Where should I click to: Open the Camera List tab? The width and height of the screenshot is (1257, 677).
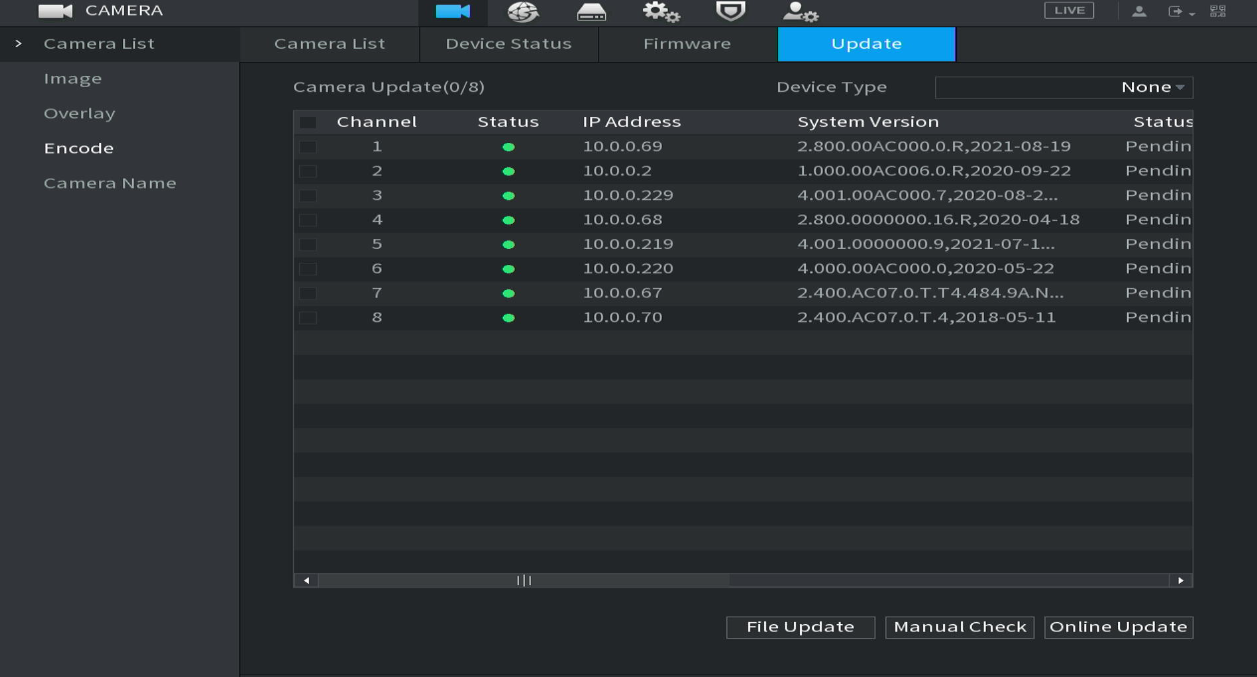(329, 44)
